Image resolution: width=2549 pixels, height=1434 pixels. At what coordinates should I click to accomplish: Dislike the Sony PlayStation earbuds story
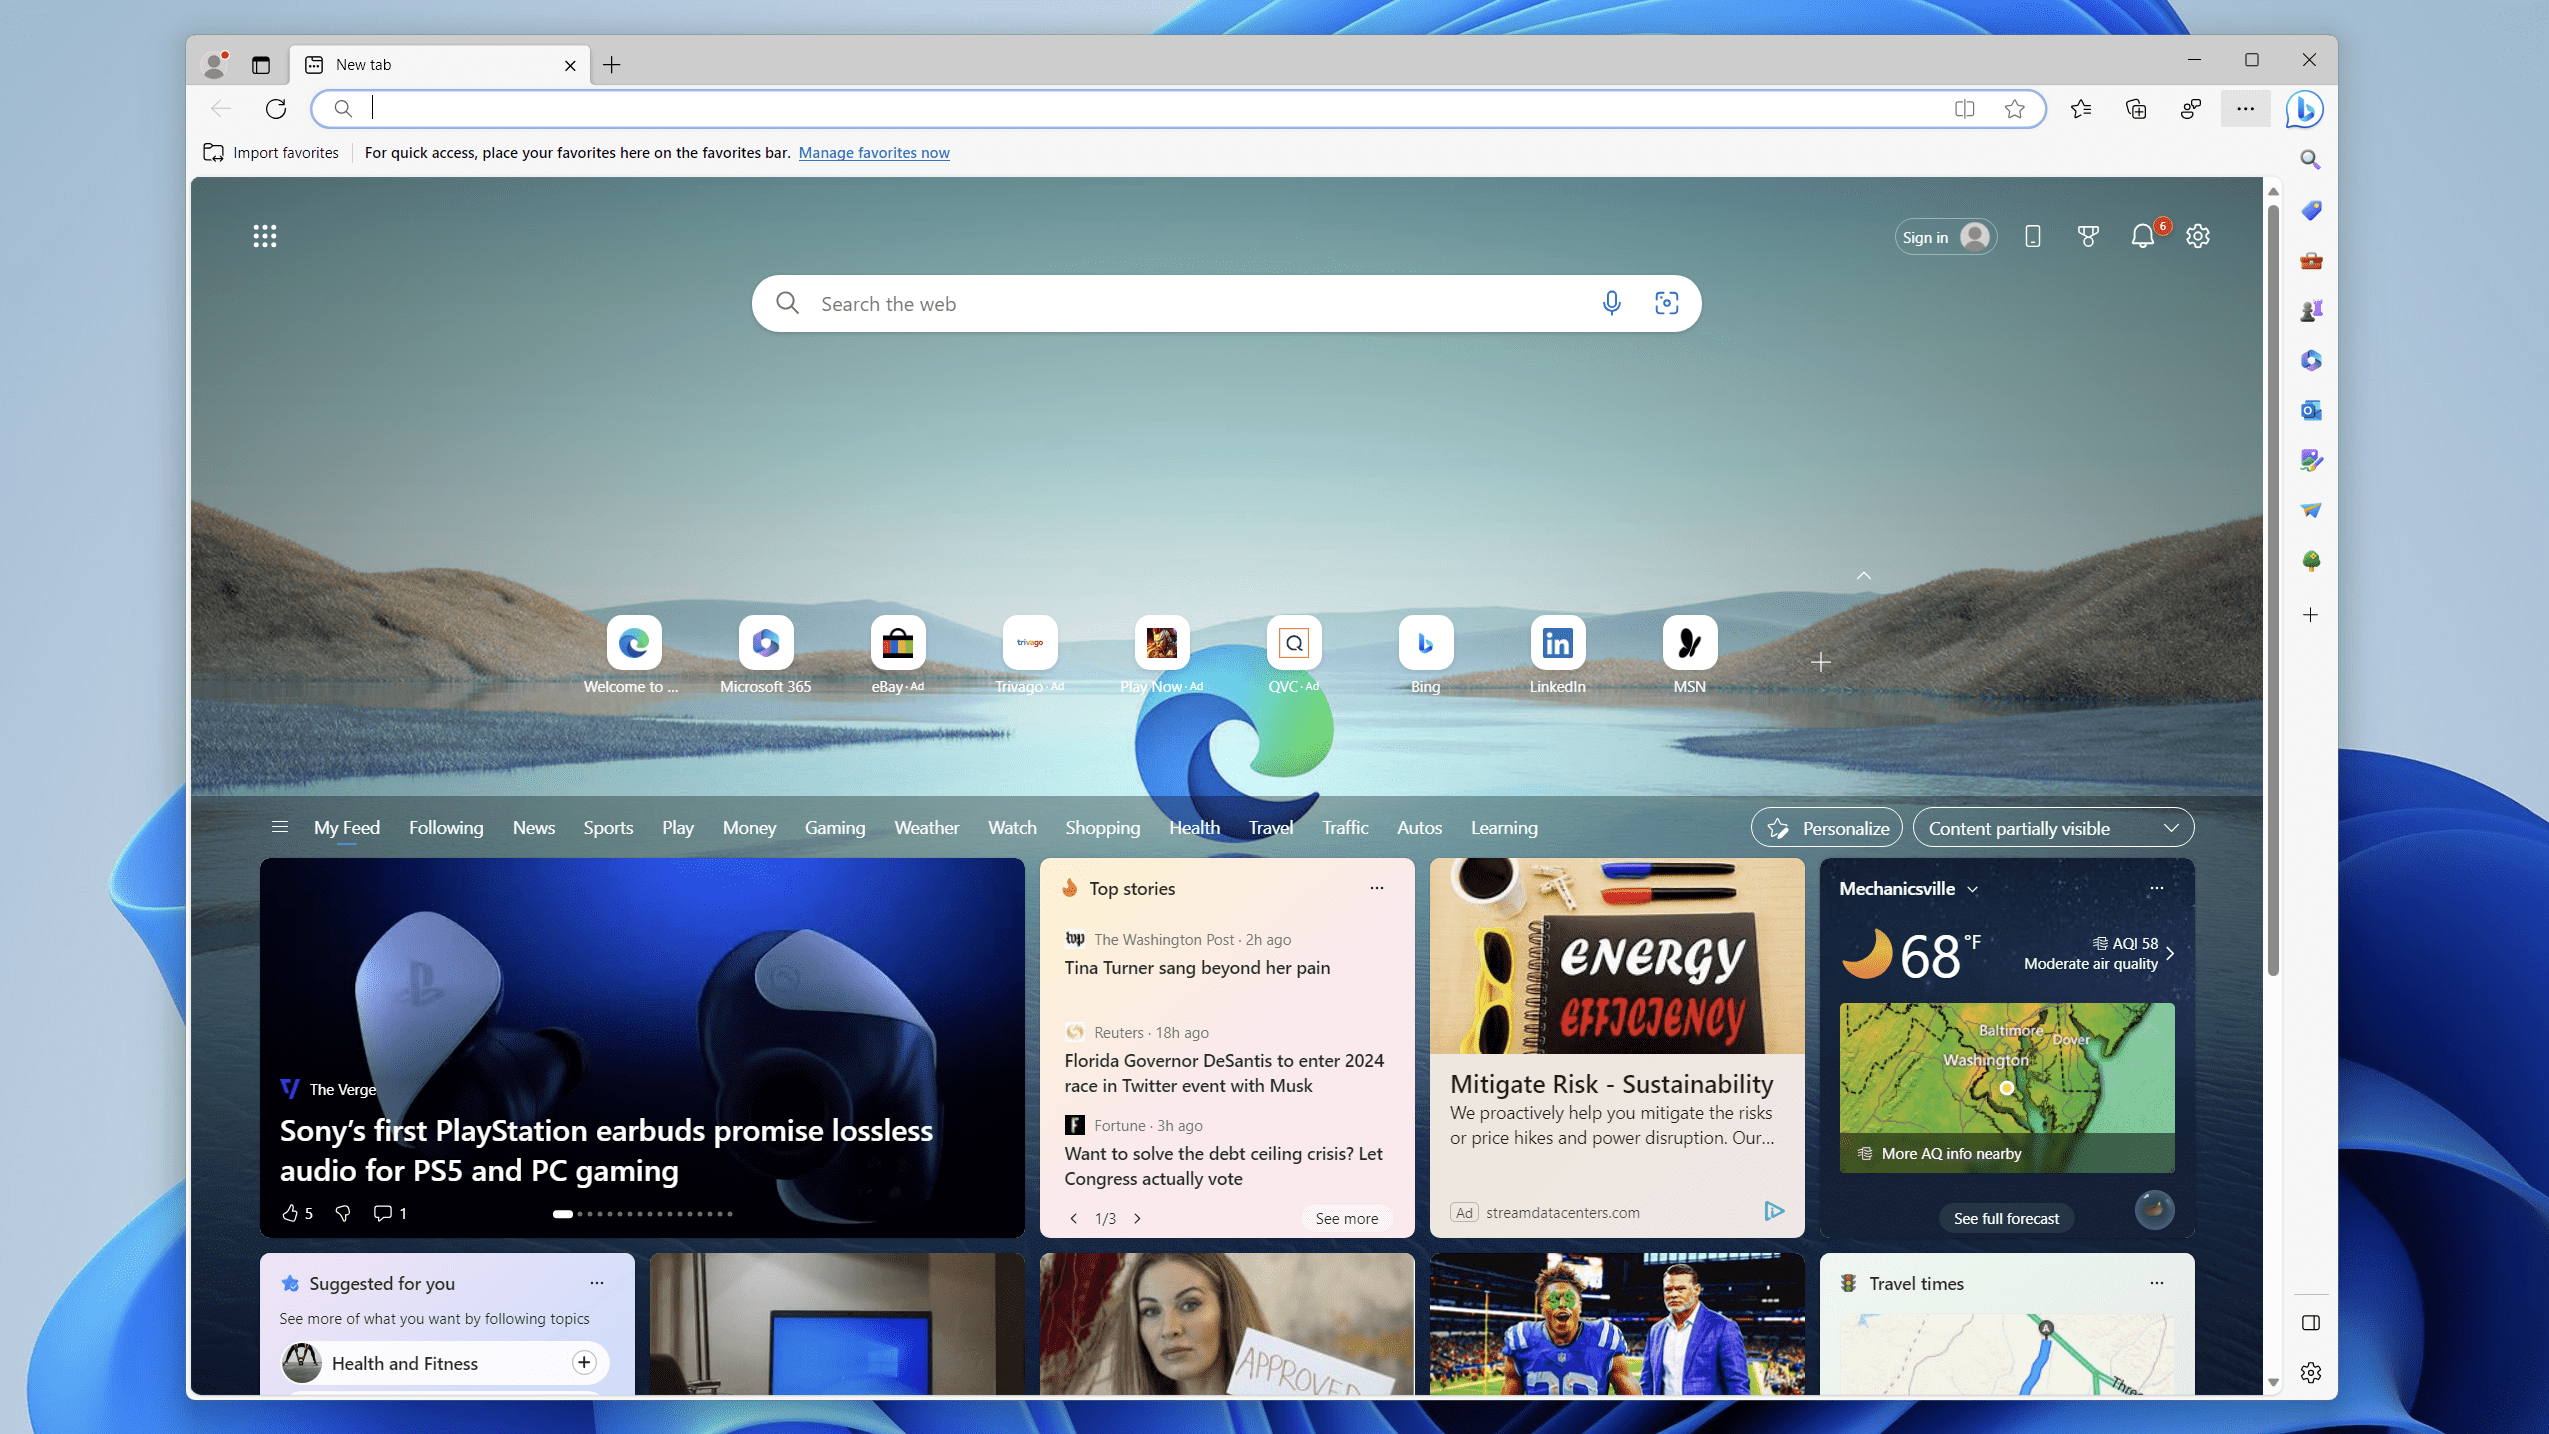tap(342, 1213)
